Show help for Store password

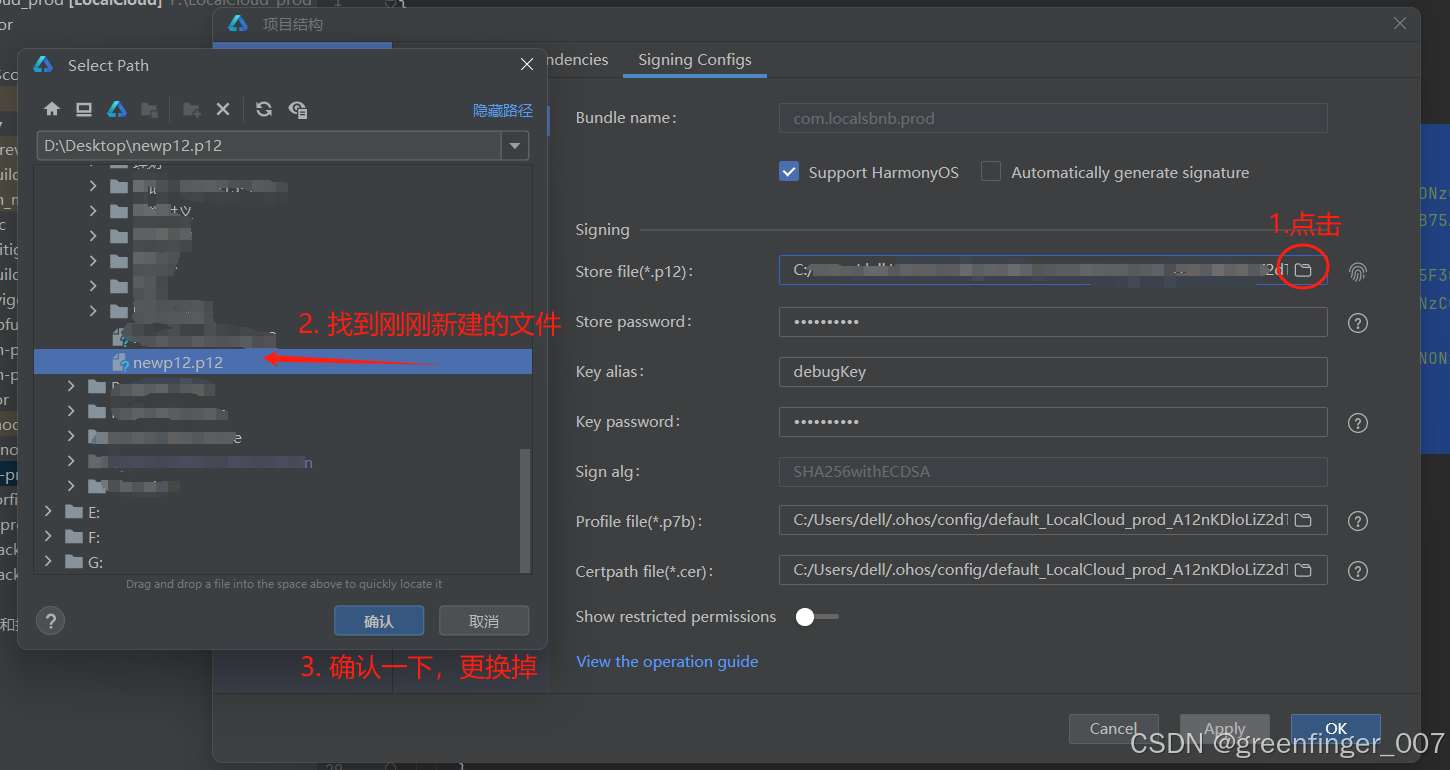tap(1357, 323)
